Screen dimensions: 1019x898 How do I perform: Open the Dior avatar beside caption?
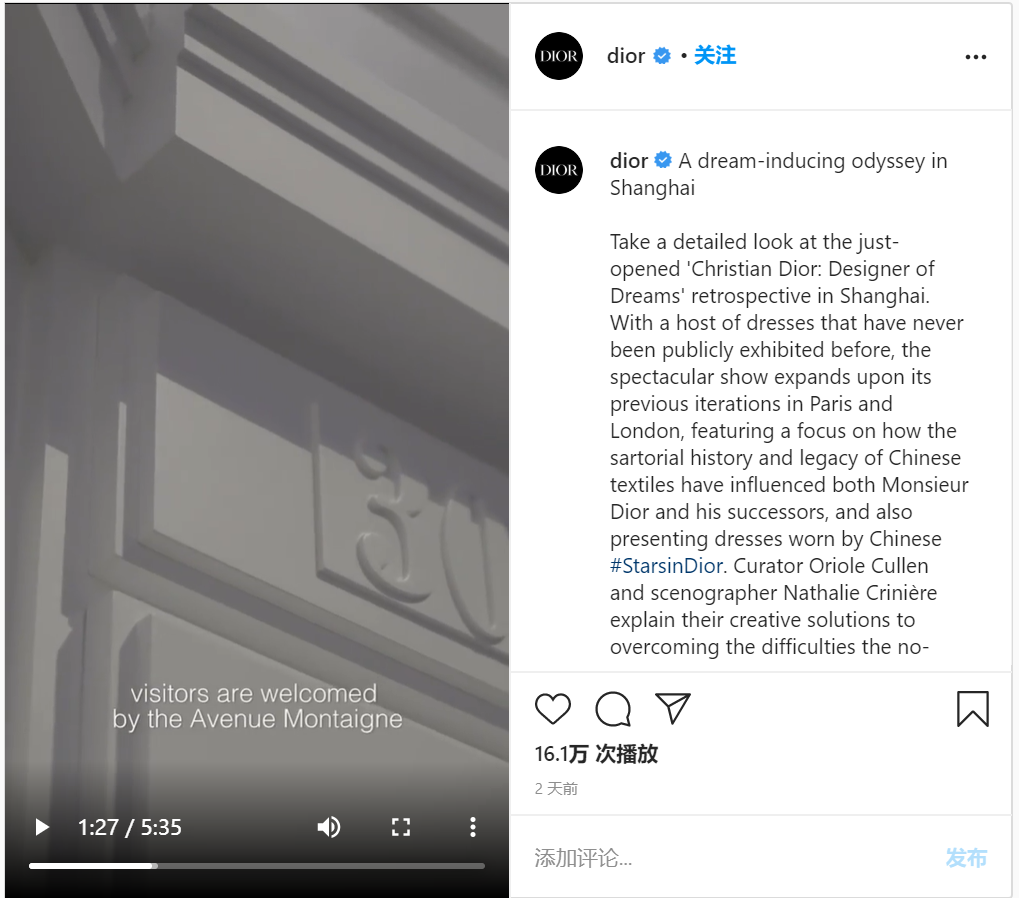[559, 170]
